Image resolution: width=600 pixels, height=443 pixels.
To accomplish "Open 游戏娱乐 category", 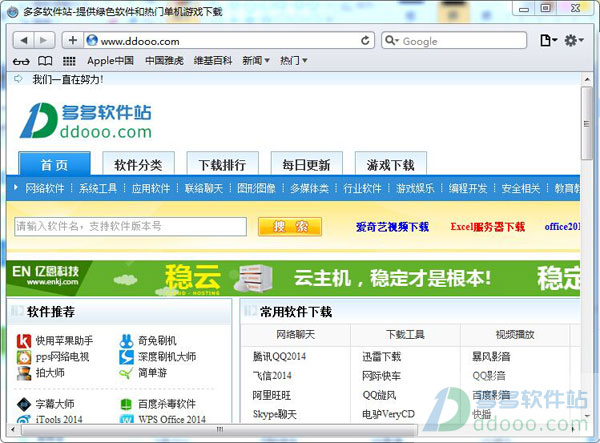I will (415, 188).
